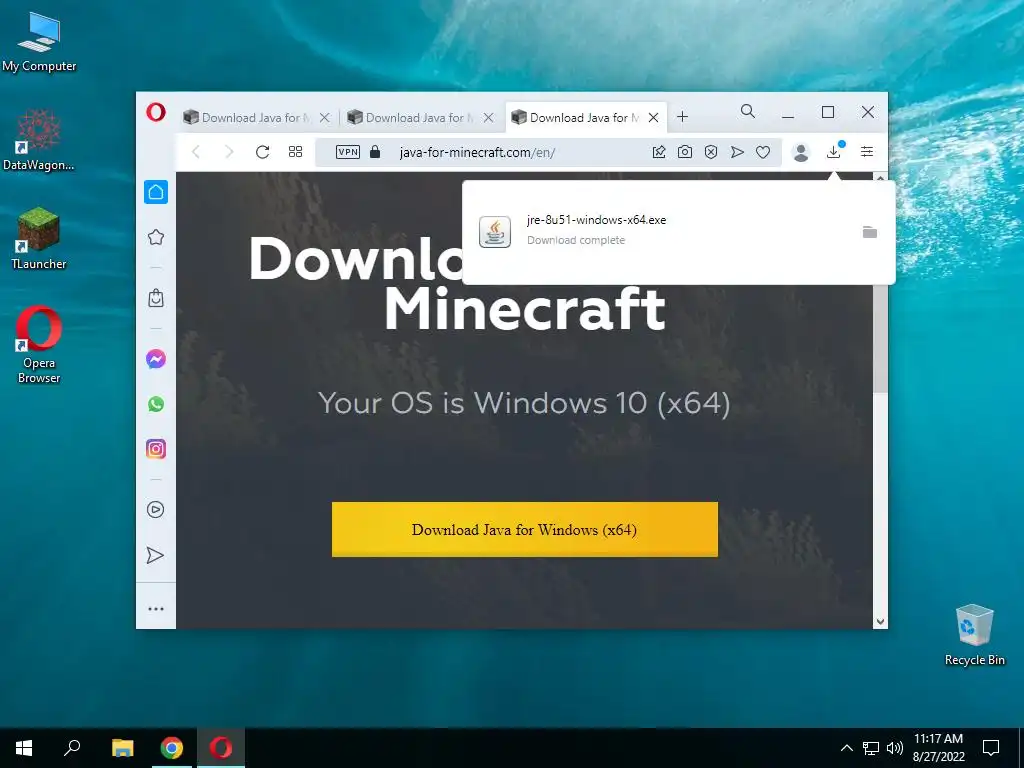This screenshot has height=768, width=1024.
Task: Close the second Download Java tab
Action: (x=488, y=118)
